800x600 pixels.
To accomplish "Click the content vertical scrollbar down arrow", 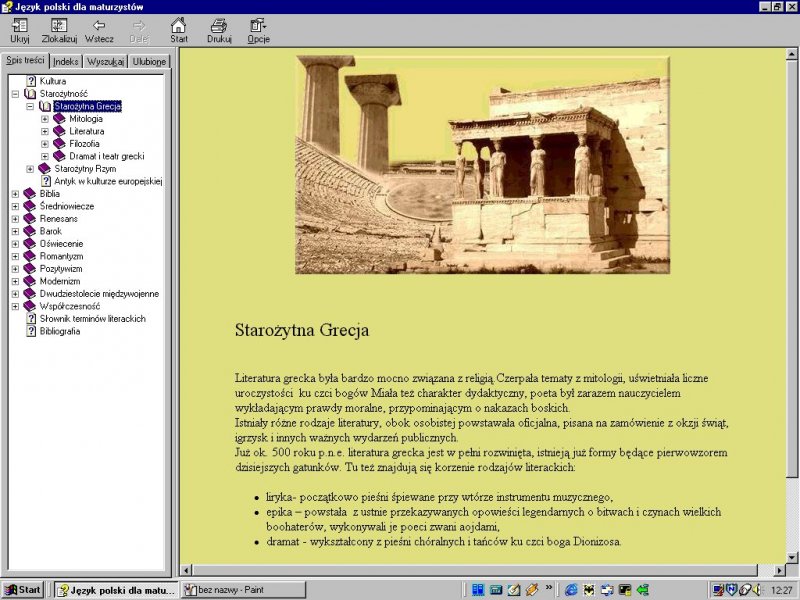I will pyautogui.click(x=793, y=557).
